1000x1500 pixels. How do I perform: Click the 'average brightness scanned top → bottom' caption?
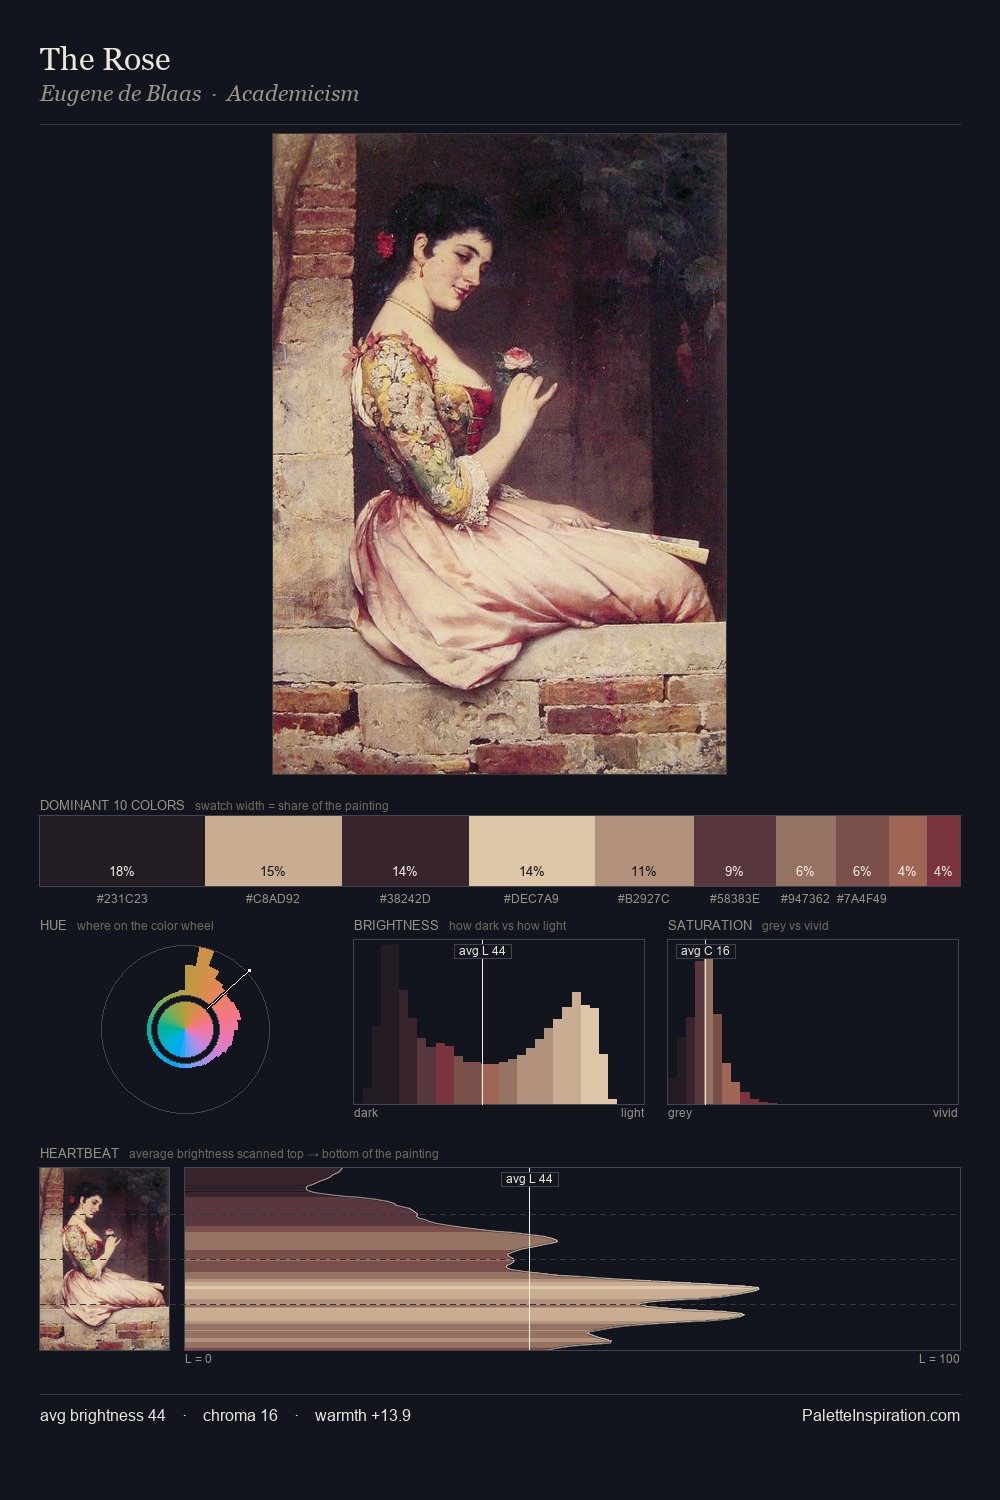coord(283,1154)
